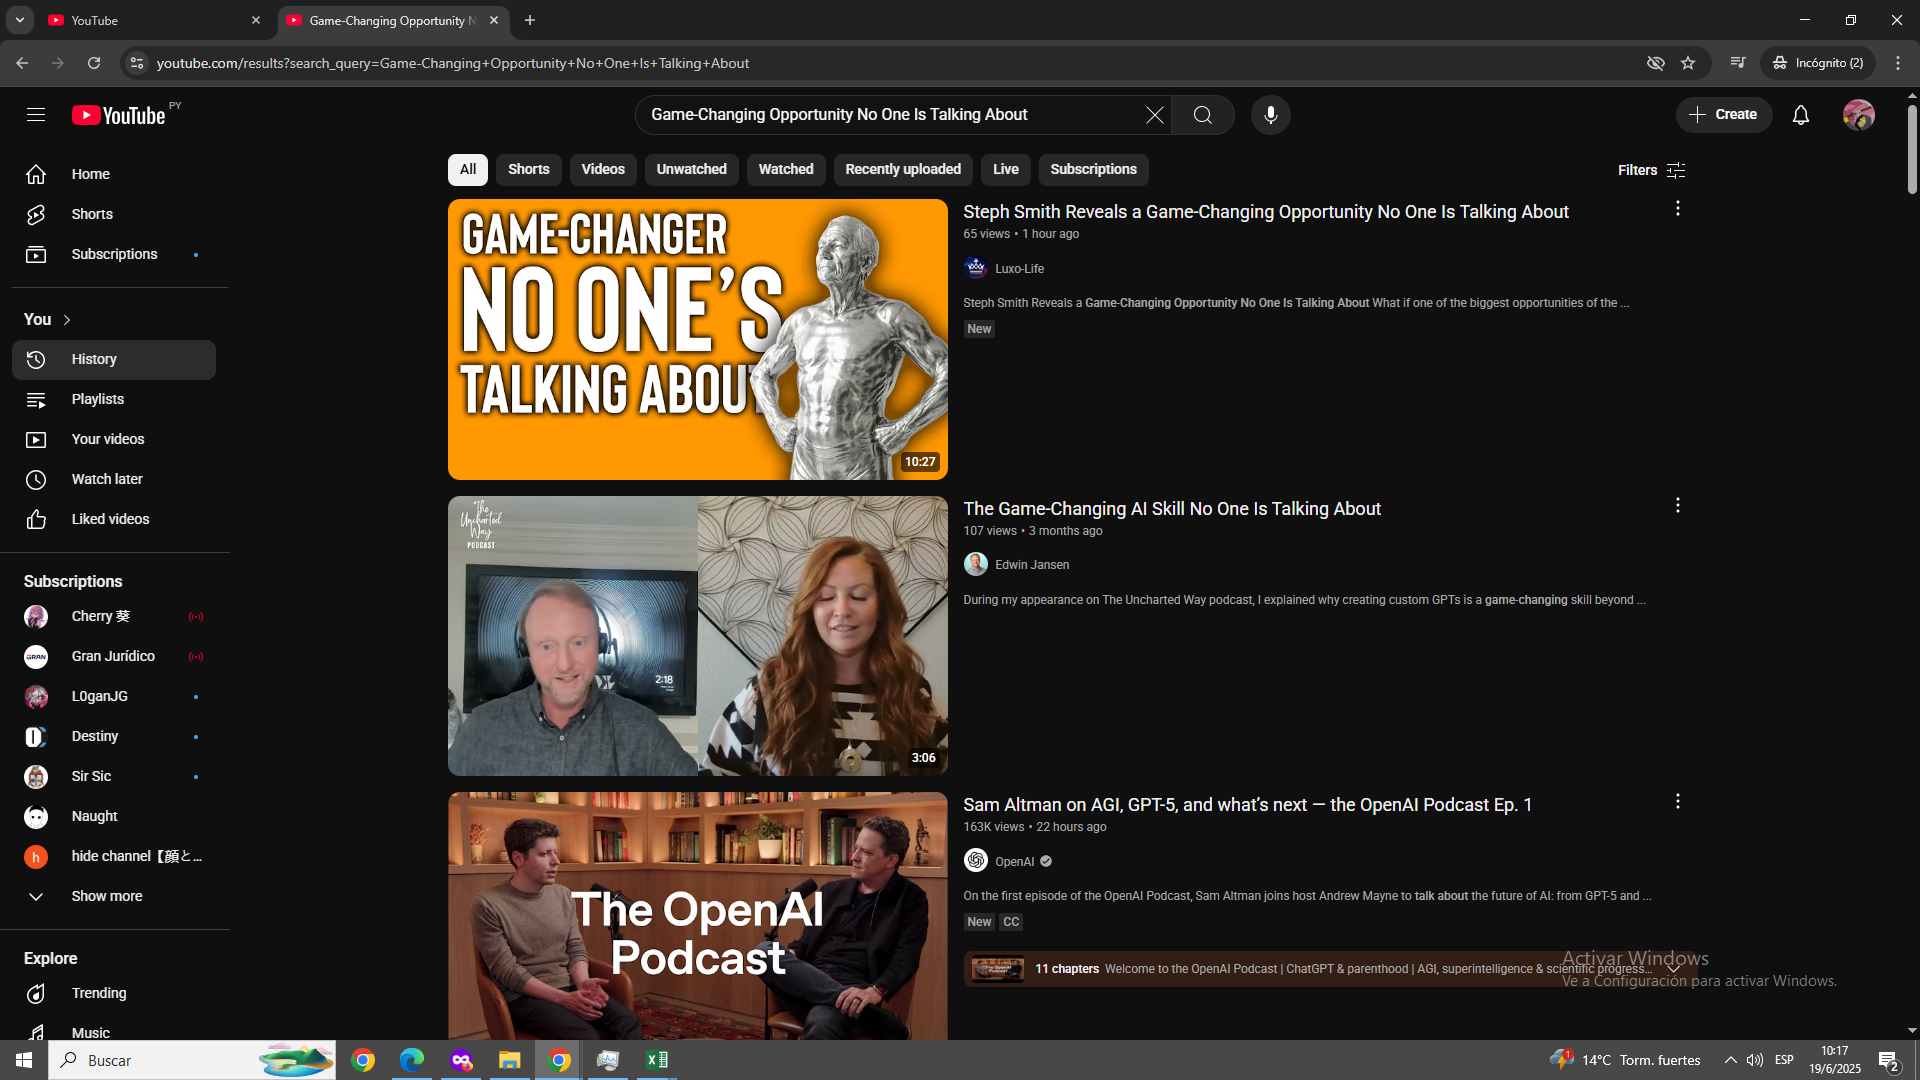
Task: Open the account avatar menu
Action: [1859, 115]
